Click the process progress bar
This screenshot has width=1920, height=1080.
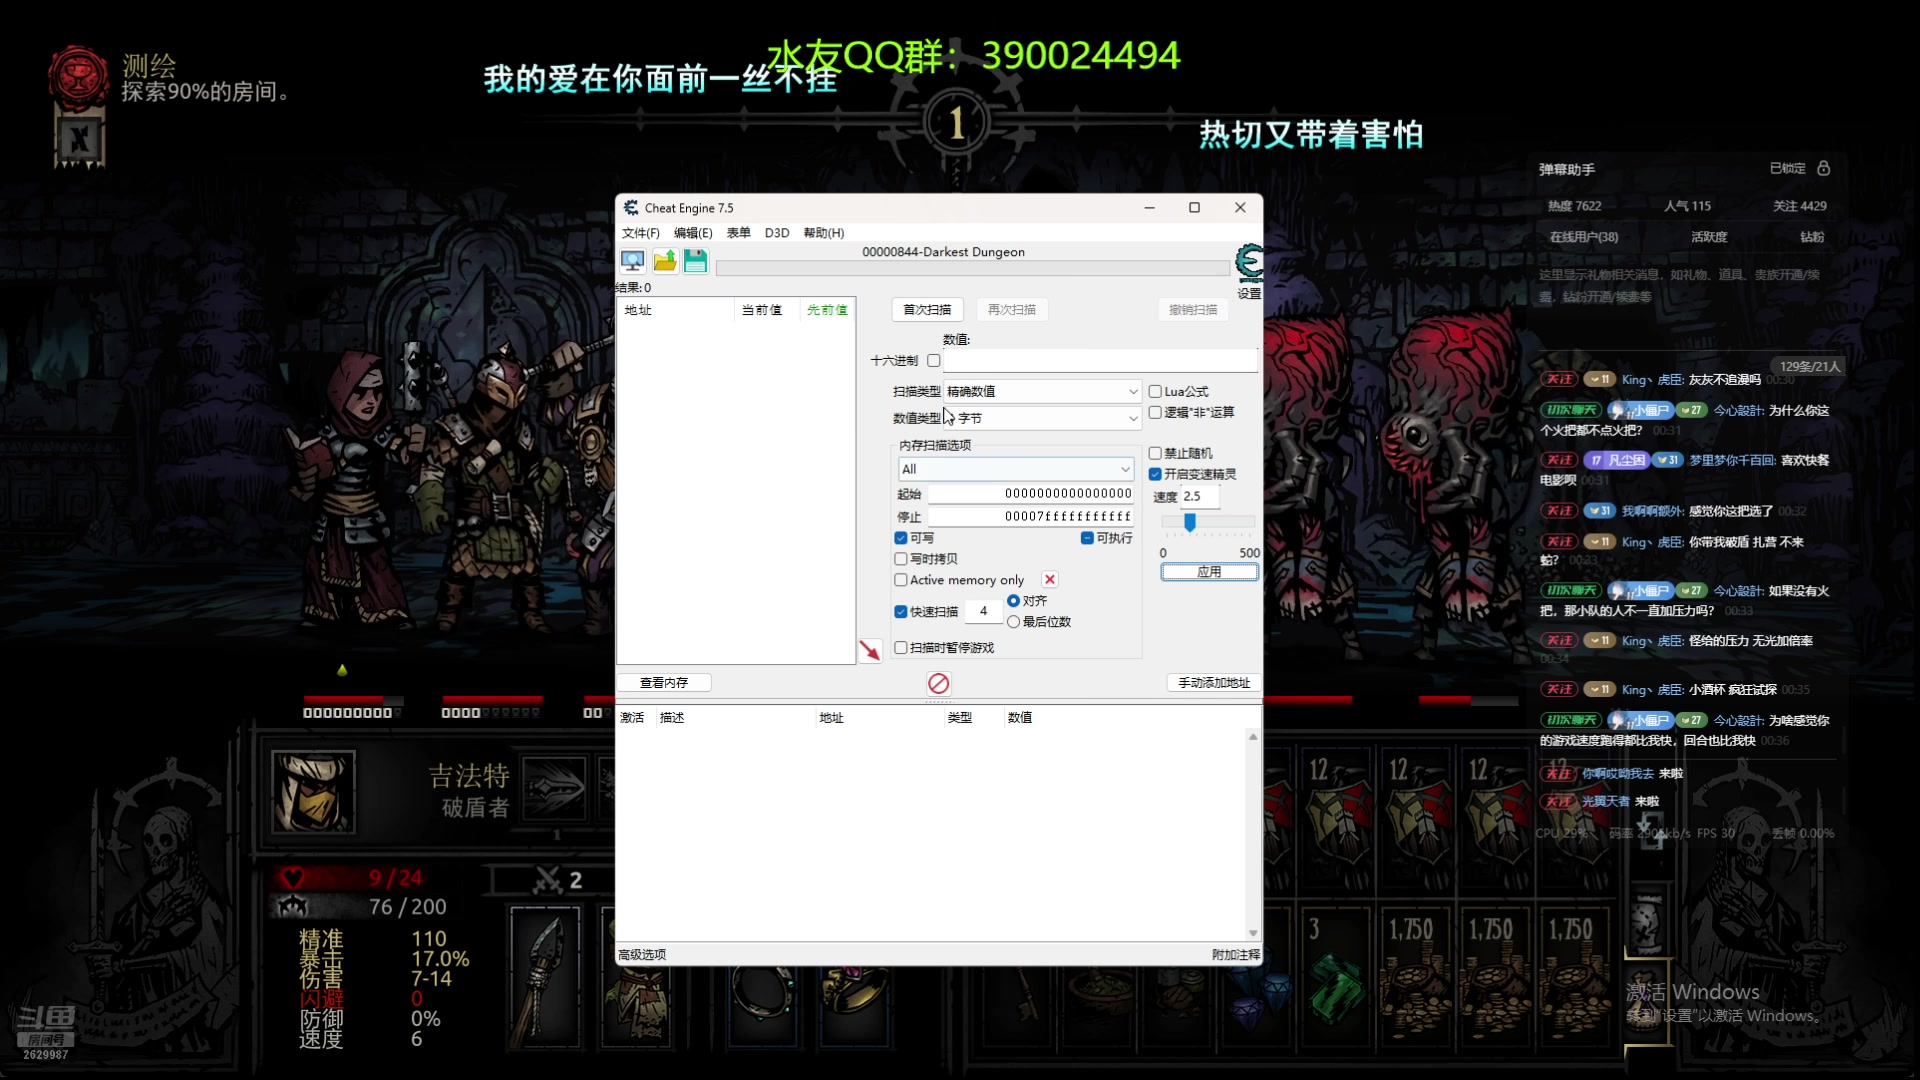click(x=972, y=269)
